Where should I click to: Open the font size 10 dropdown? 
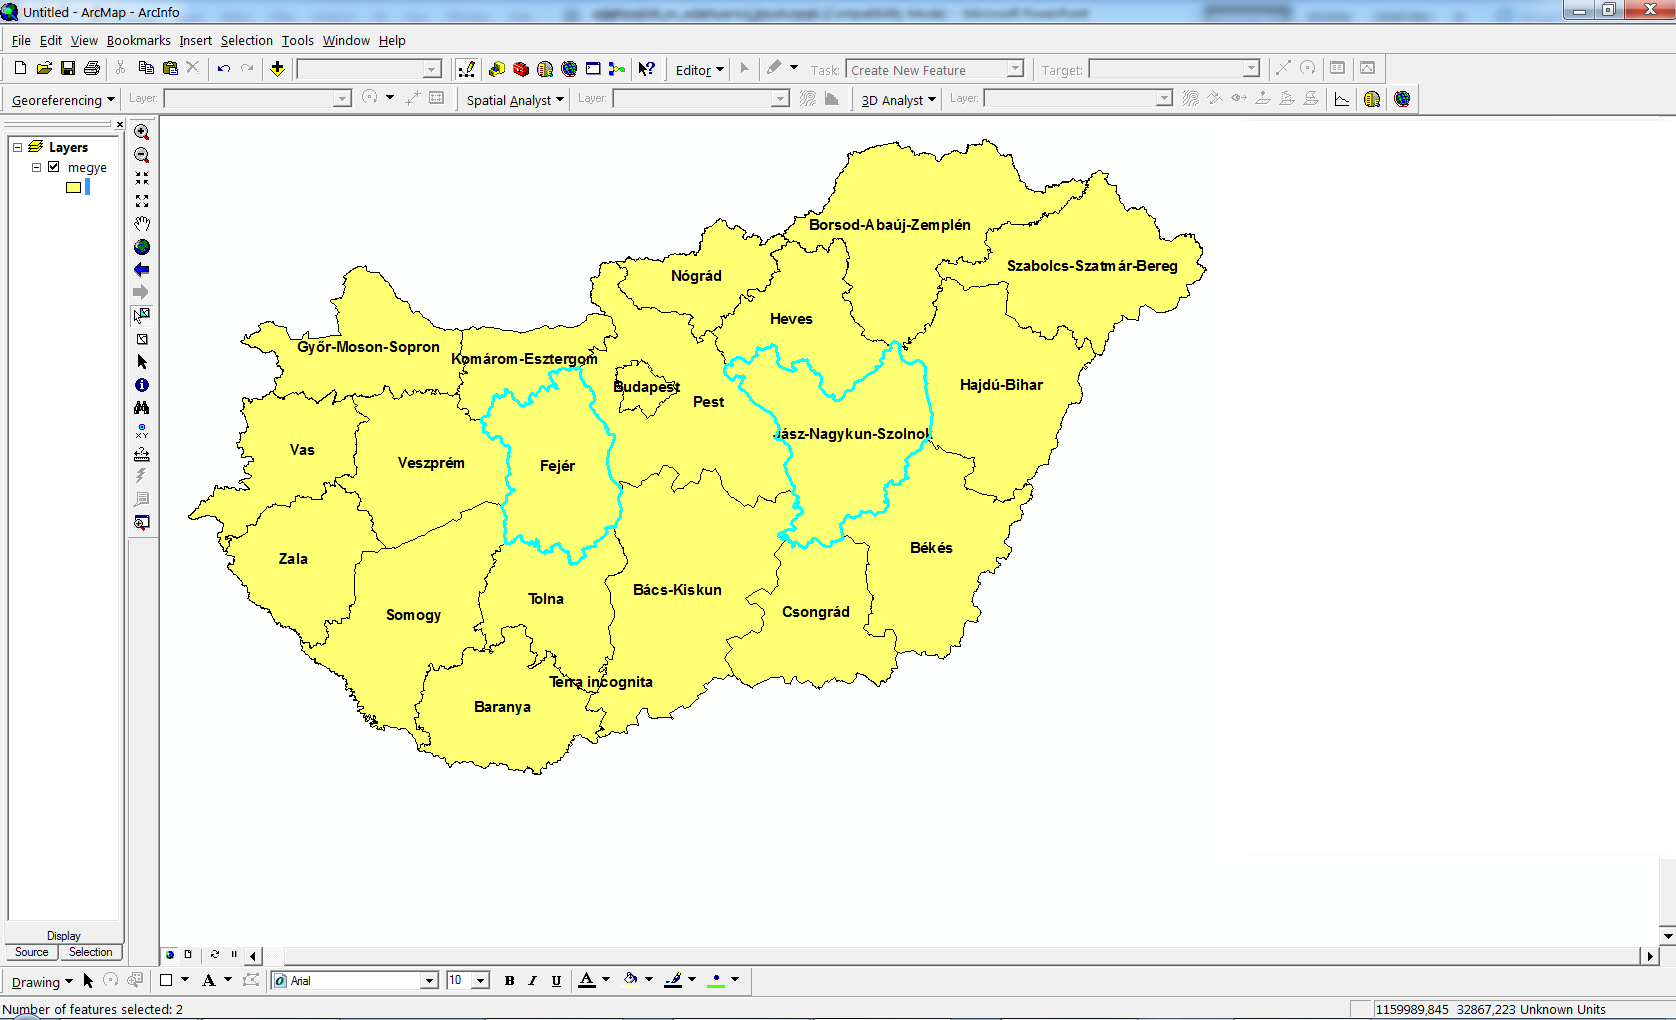pos(480,981)
